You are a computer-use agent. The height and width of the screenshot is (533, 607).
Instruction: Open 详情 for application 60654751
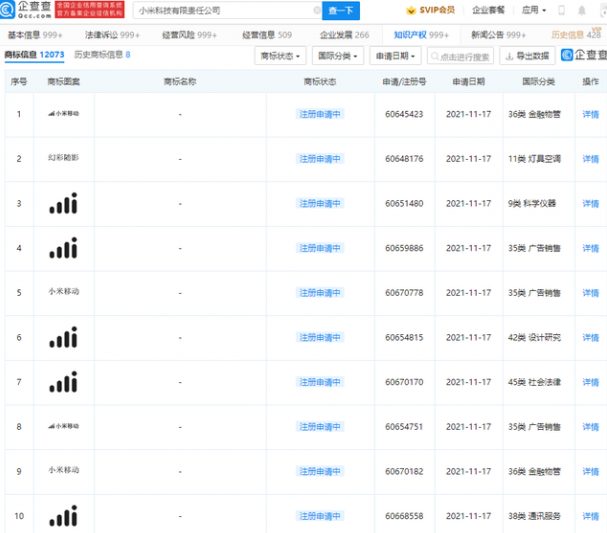[590, 427]
